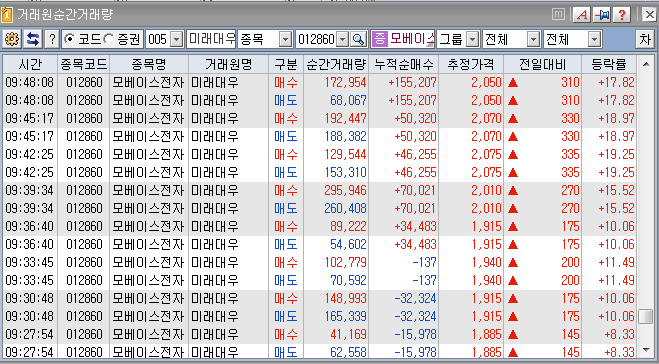Click 09:39:34 in the 295,946 row
Viewport: 659px width, 364px height.
point(29,190)
